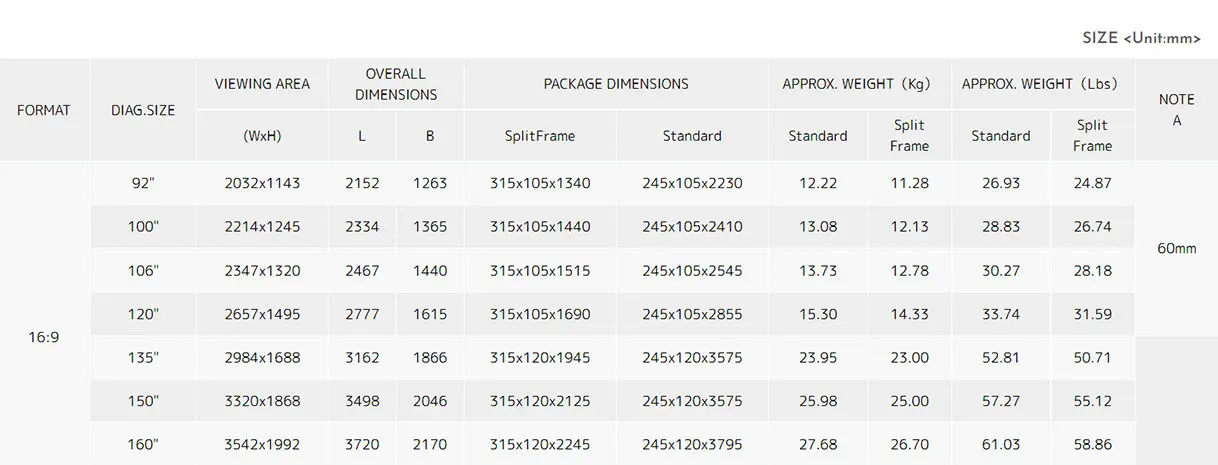Click the 315x105x1515 package dimension cell
The width and height of the screenshot is (1218, 465).
tap(540, 271)
